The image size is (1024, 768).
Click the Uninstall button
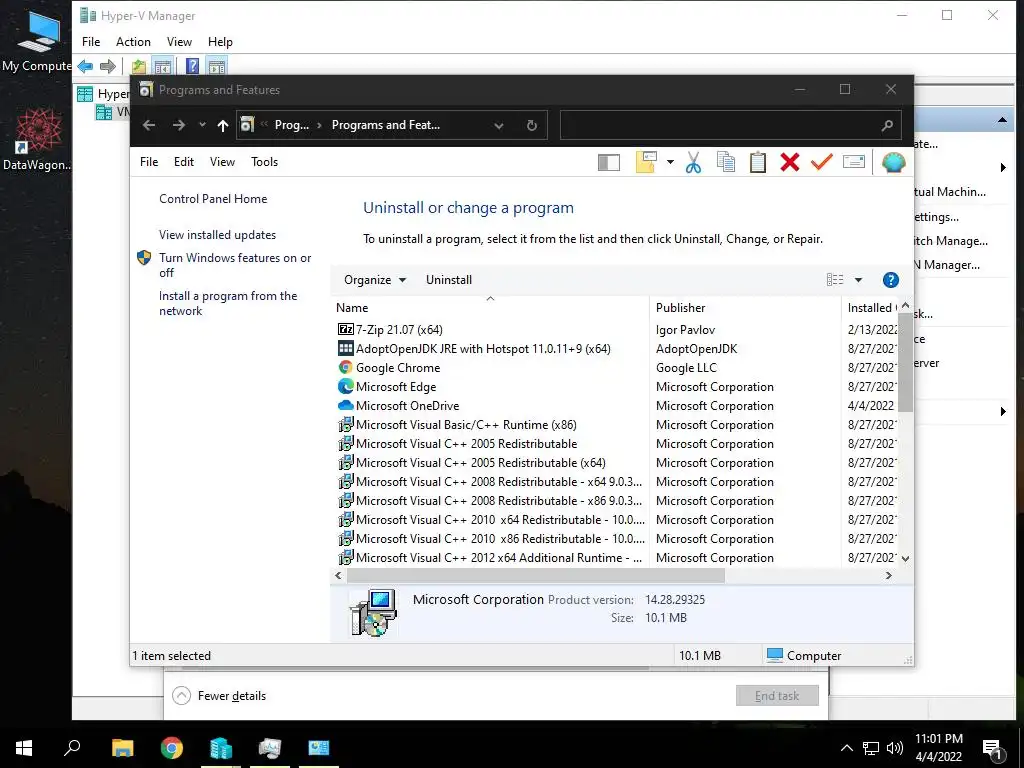[449, 280]
